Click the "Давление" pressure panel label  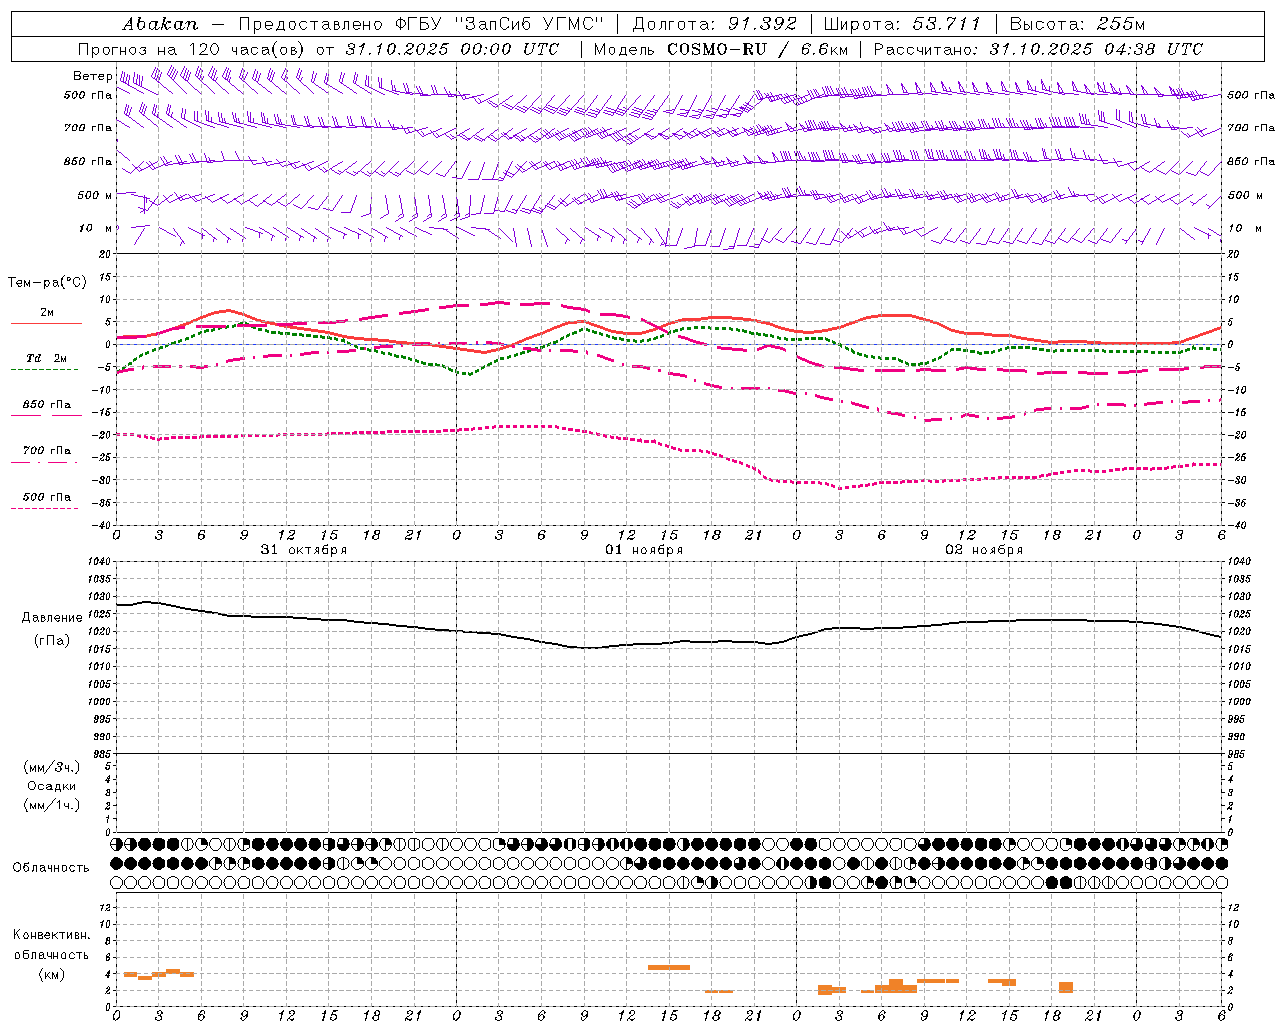52,618
